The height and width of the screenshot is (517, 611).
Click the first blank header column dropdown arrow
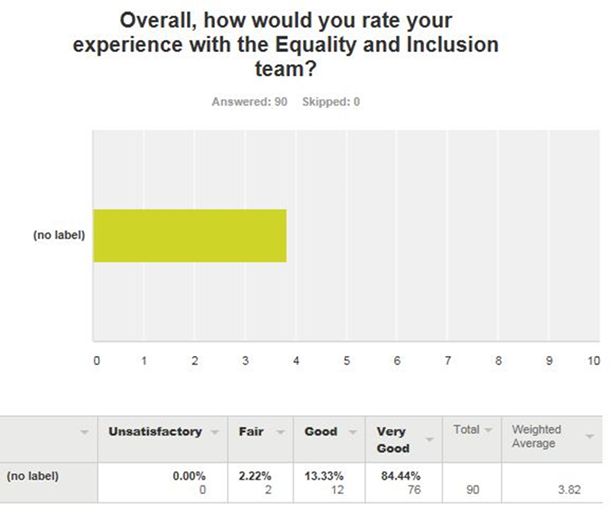click(84, 432)
